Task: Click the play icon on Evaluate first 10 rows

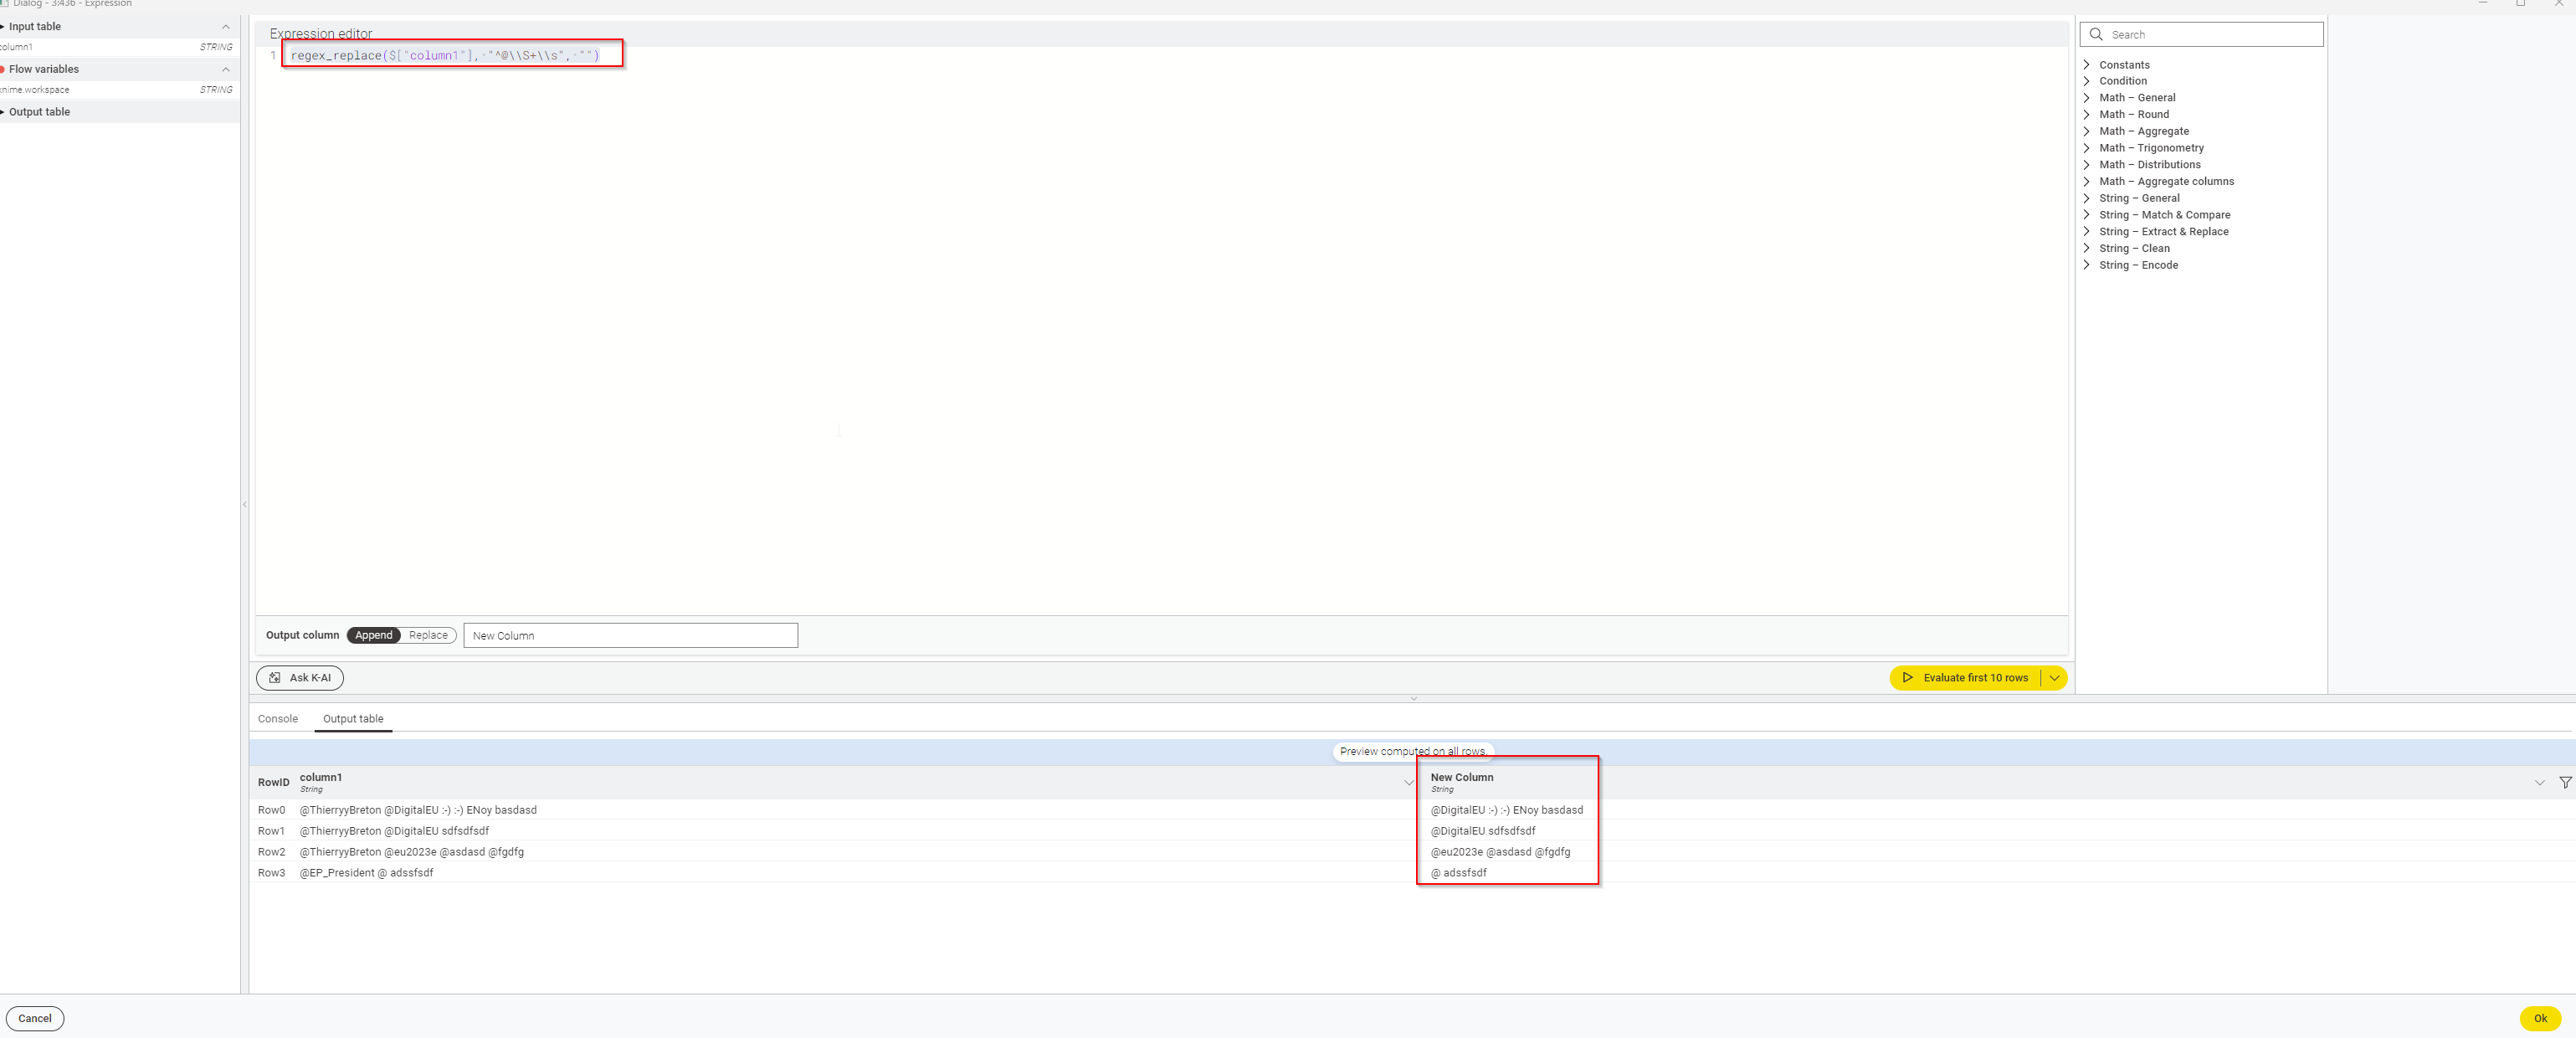Action: (1909, 678)
